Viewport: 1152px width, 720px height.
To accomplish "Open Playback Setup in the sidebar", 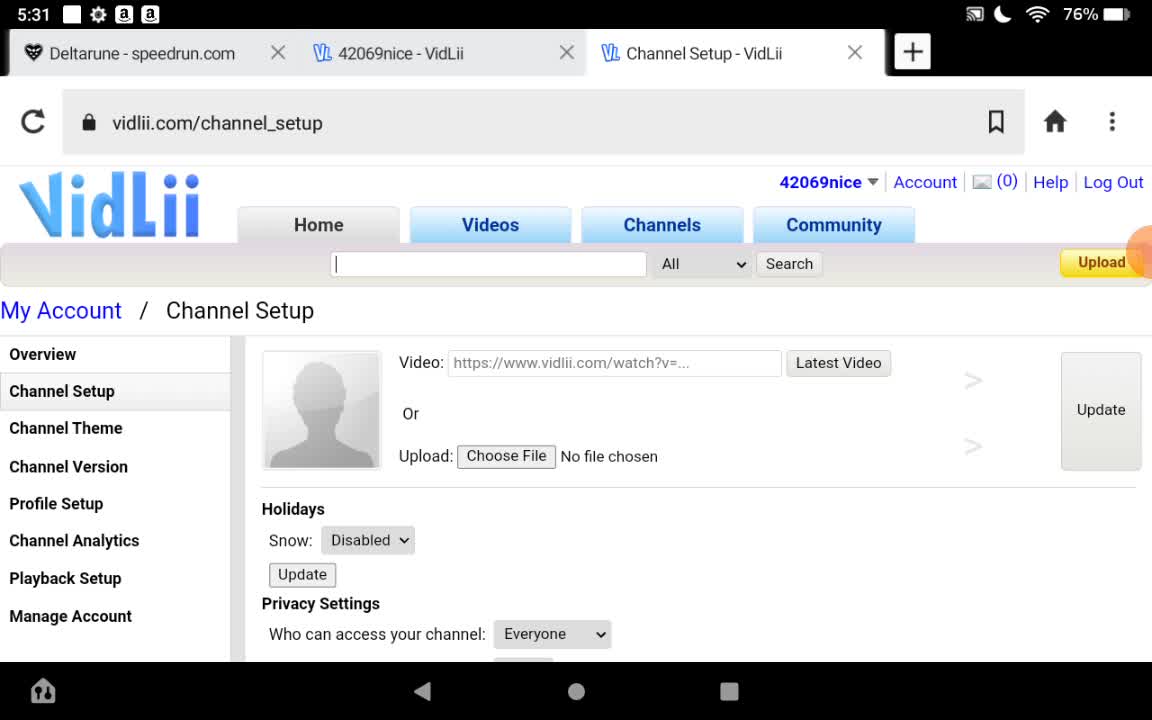I will point(65,578).
